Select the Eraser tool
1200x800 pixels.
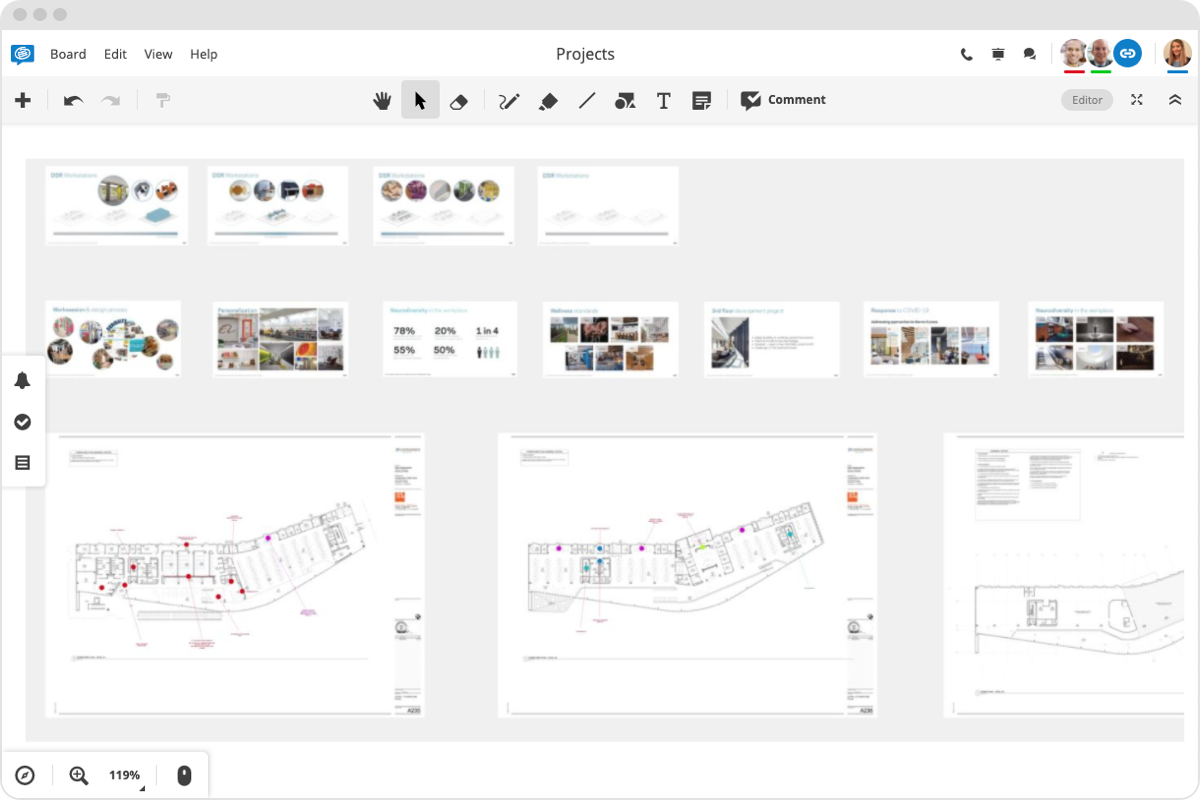459,101
